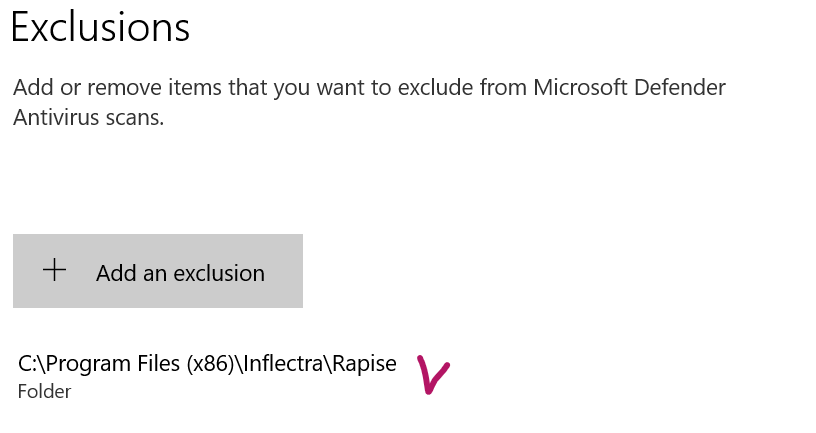Click the Antivirus scans text line
Image resolution: width=816 pixels, height=433 pixels.
(88, 118)
